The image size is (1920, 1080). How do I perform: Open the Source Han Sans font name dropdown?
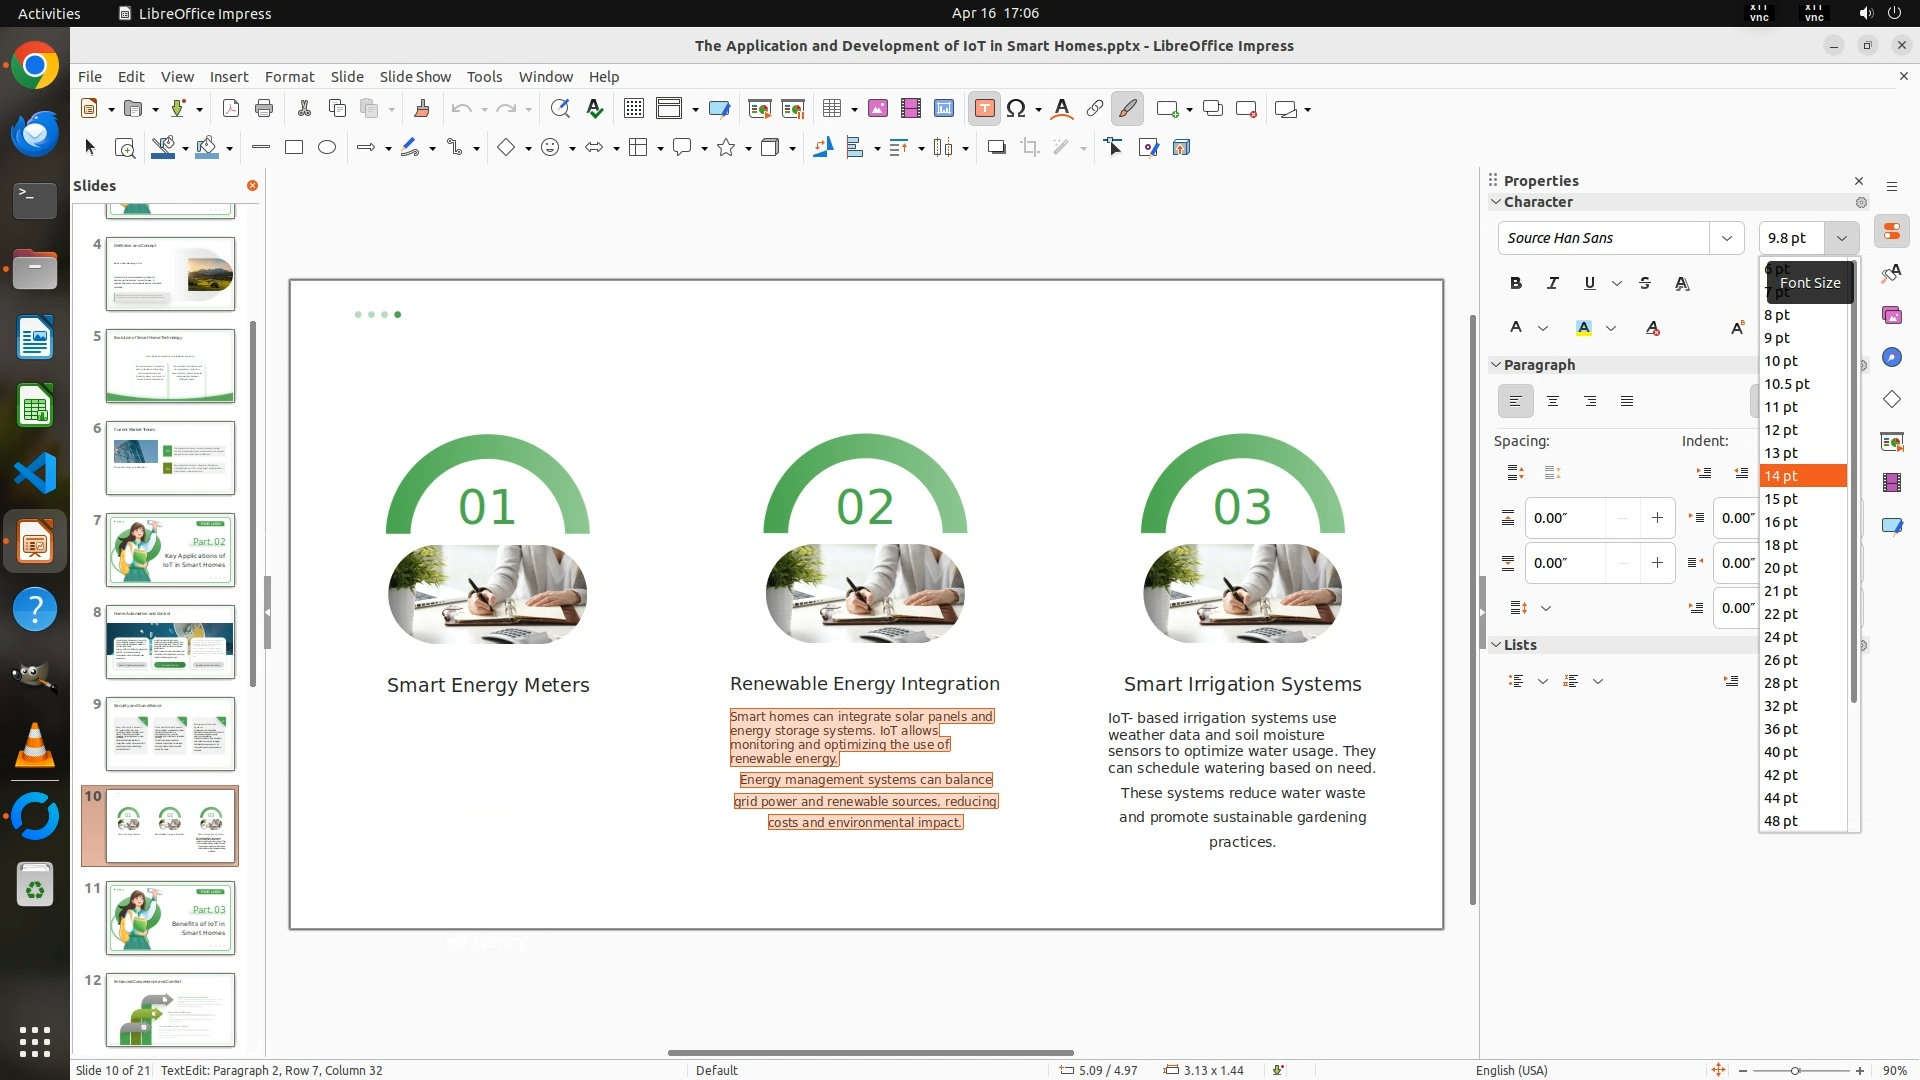[1726, 238]
